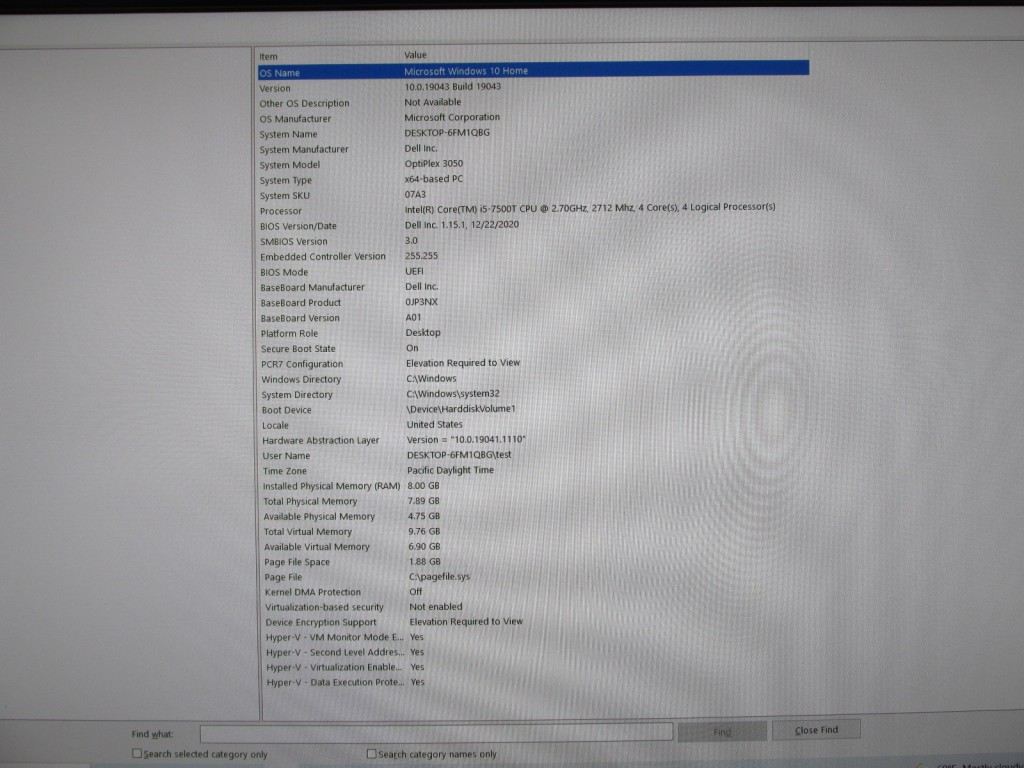Select the Secure Boot State row
The image size is (1024, 768).
[x=533, y=349]
